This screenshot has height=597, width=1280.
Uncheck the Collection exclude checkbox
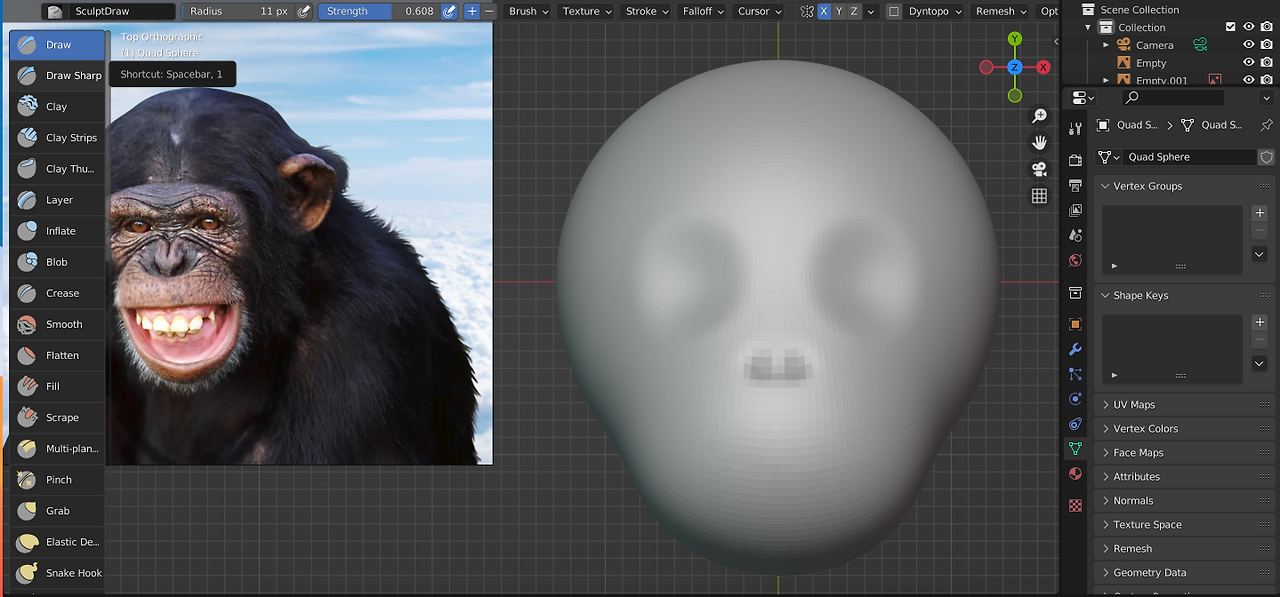tap(1231, 27)
